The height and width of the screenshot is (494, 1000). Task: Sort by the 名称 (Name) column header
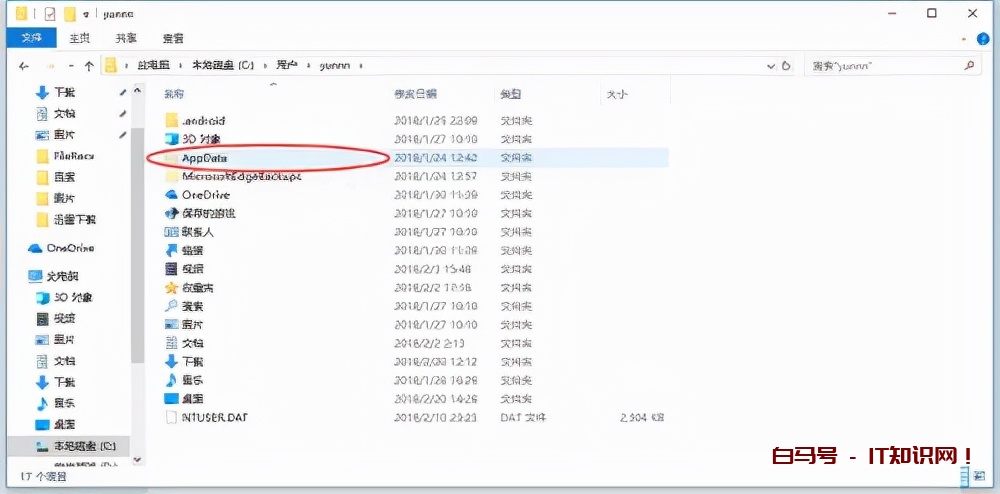174,94
